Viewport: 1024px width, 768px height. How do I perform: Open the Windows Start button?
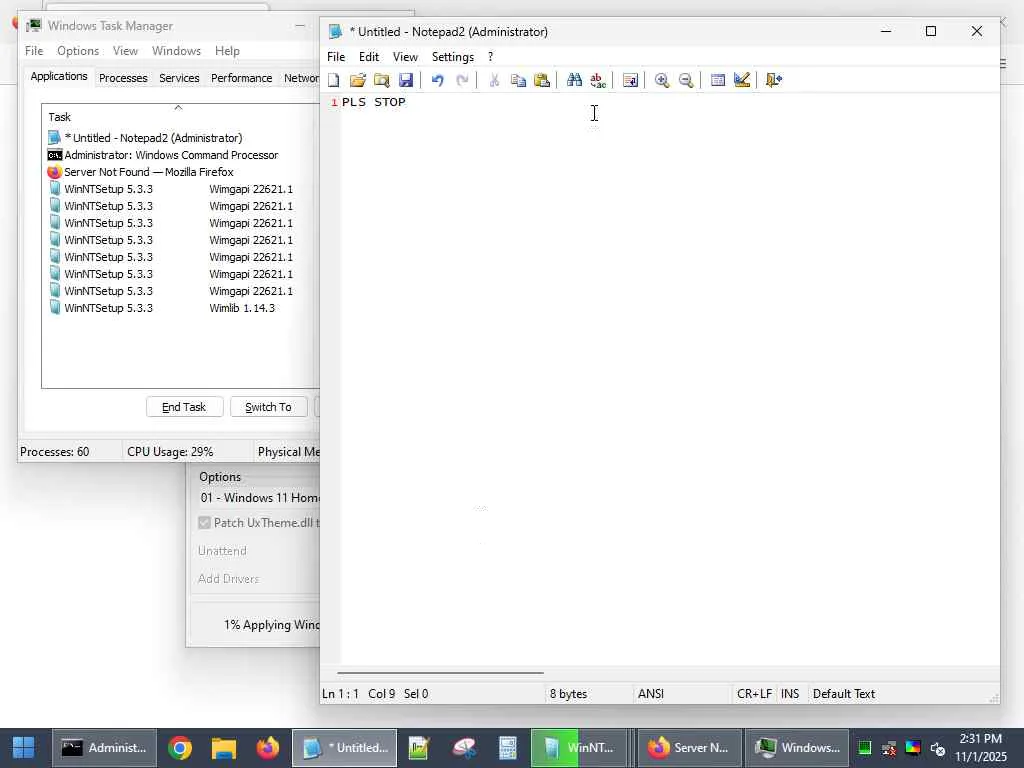(24, 748)
